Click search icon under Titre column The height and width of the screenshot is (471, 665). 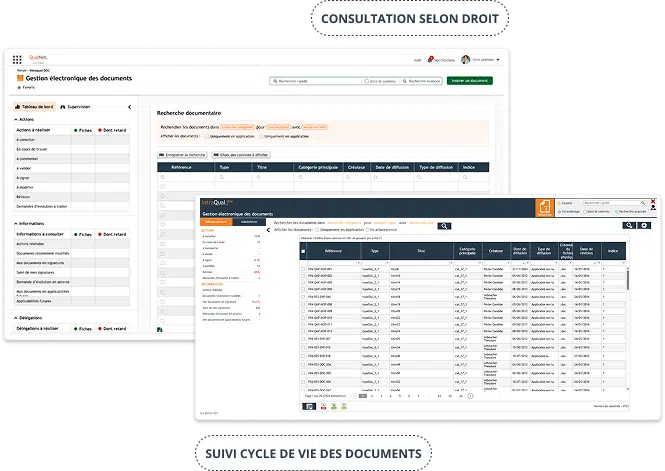click(x=258, y=177)
